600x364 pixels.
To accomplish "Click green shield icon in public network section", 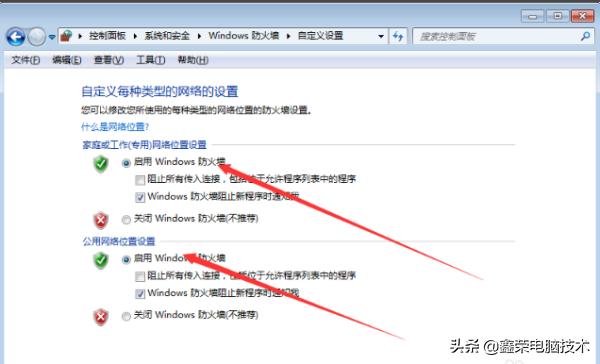I will tap(101, 261).
